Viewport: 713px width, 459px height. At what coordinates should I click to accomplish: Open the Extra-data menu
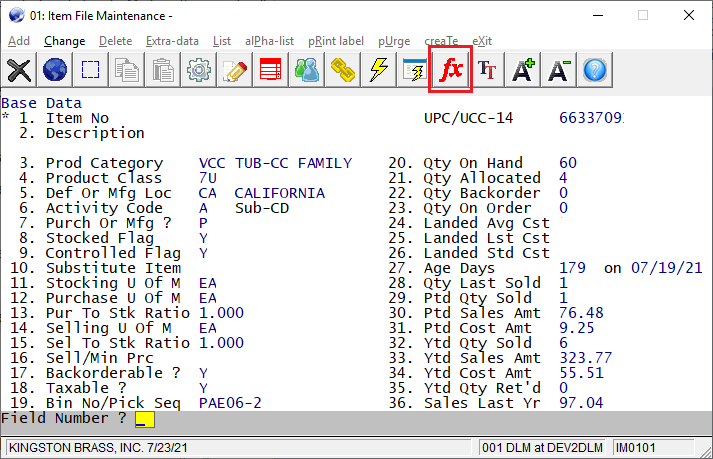point(172,41)
